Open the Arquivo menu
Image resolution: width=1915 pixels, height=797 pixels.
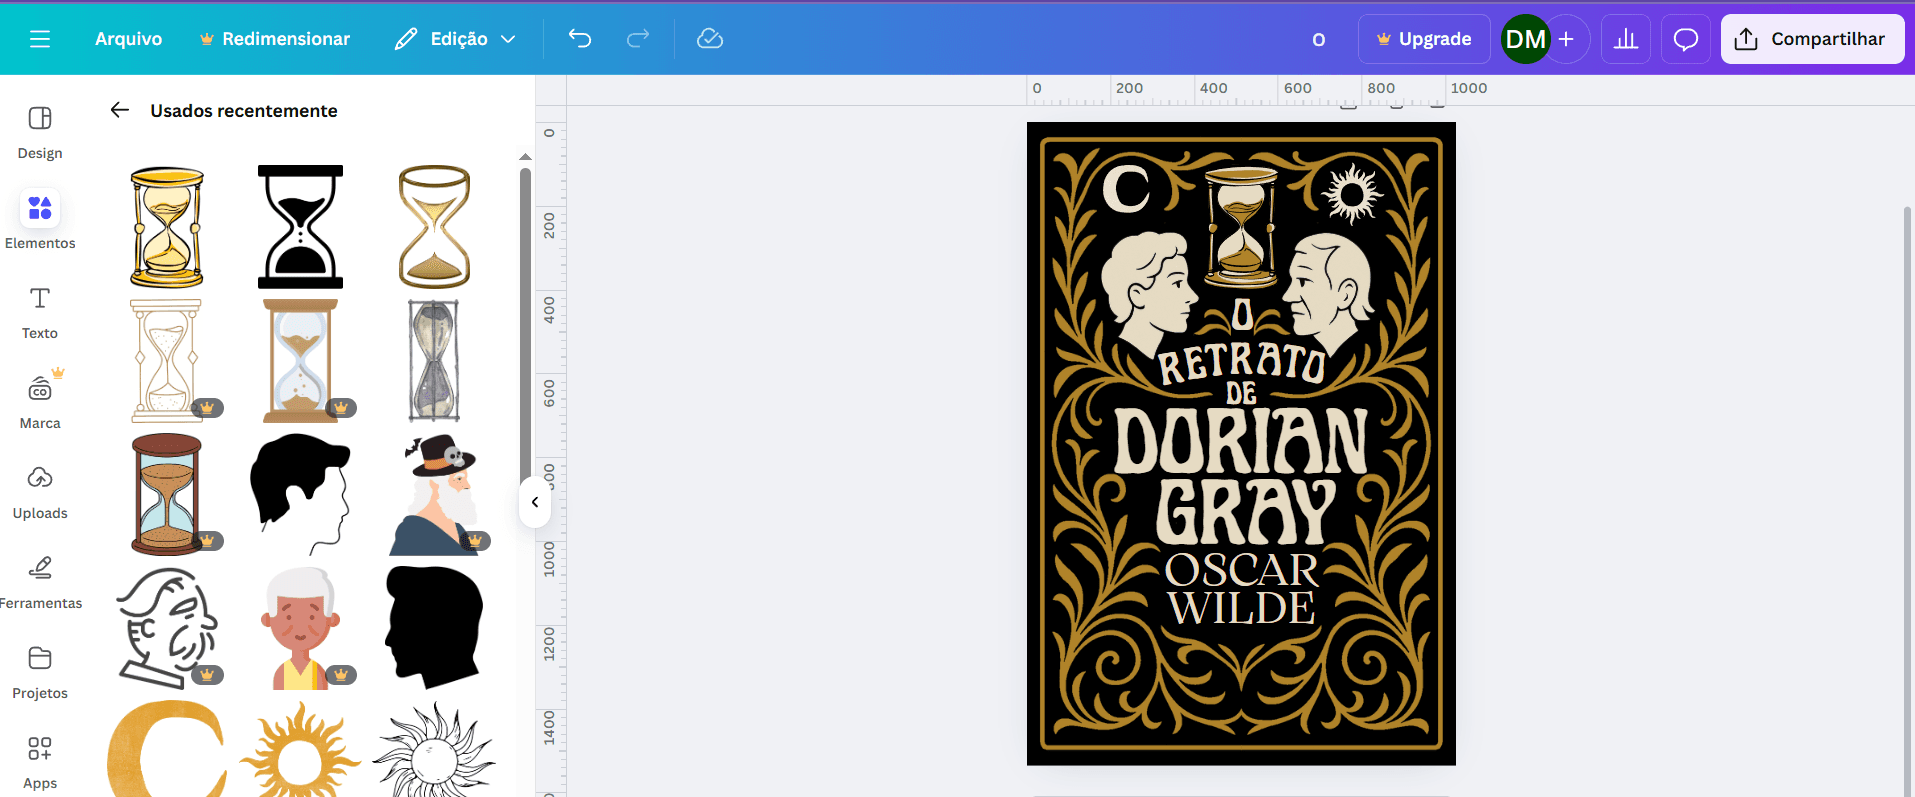[128, 39]
